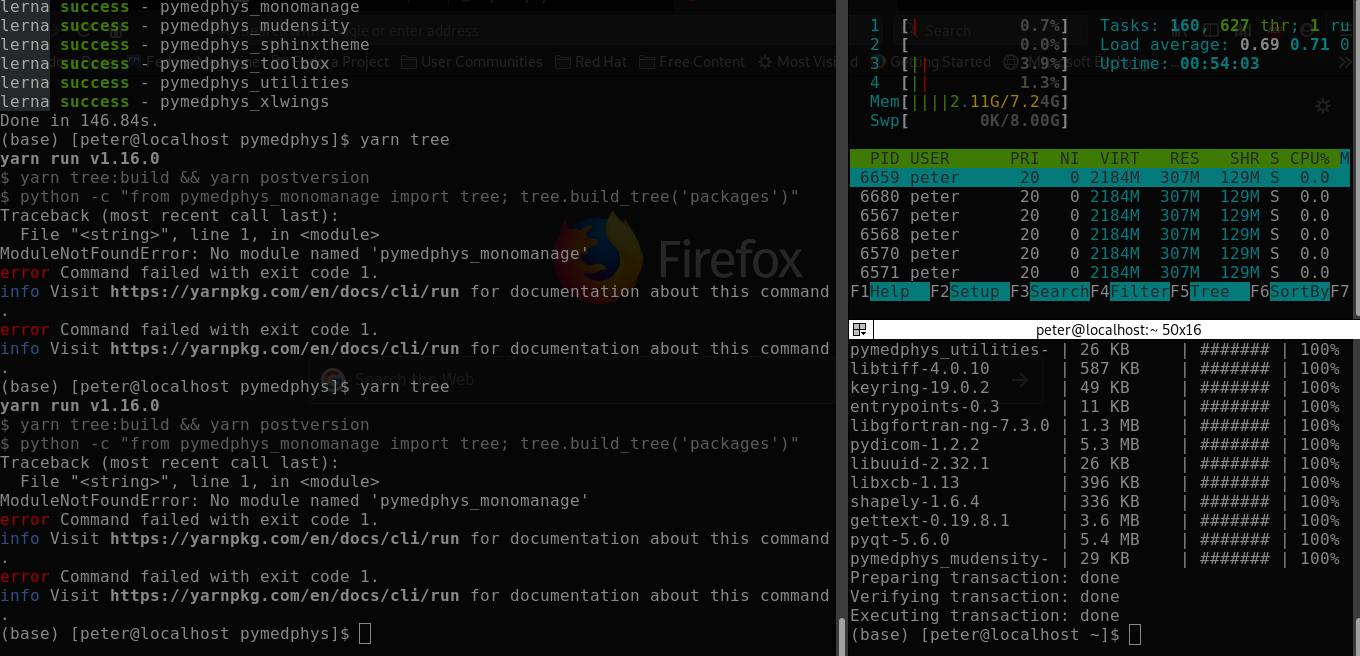Image resolution: width=1360 pixels, height=656 pixels.
Task: Sort htop by VIRT column header
Action: 1120,158
